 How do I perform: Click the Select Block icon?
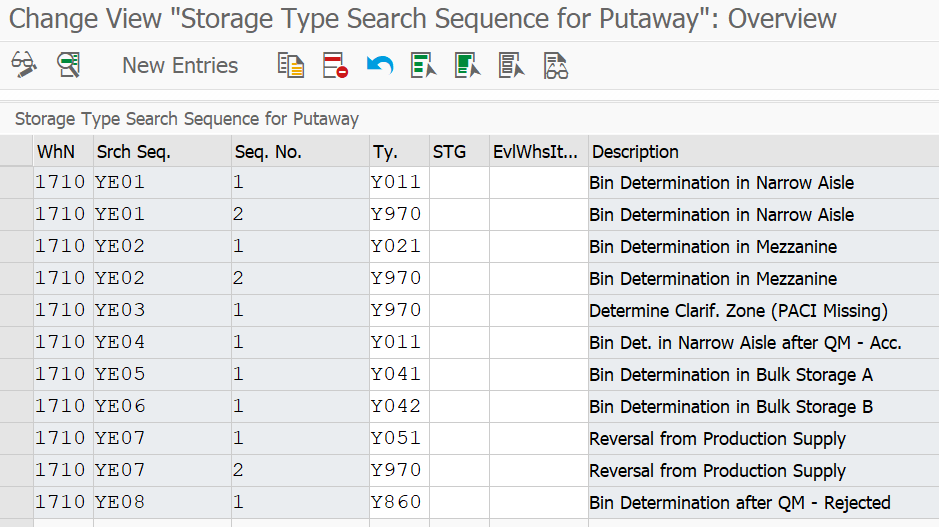(468, 65)
